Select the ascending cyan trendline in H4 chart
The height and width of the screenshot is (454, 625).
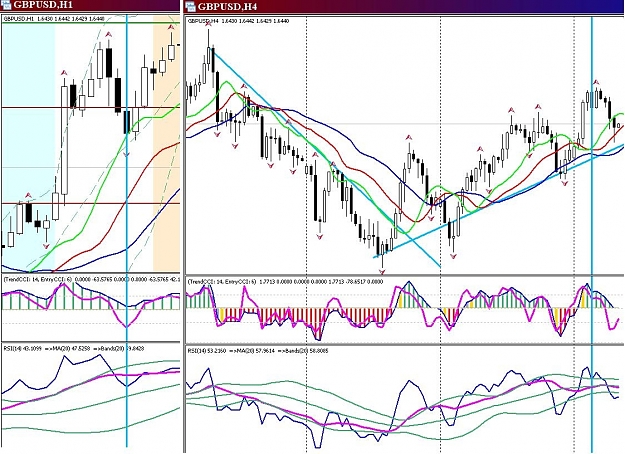[498, 202]
